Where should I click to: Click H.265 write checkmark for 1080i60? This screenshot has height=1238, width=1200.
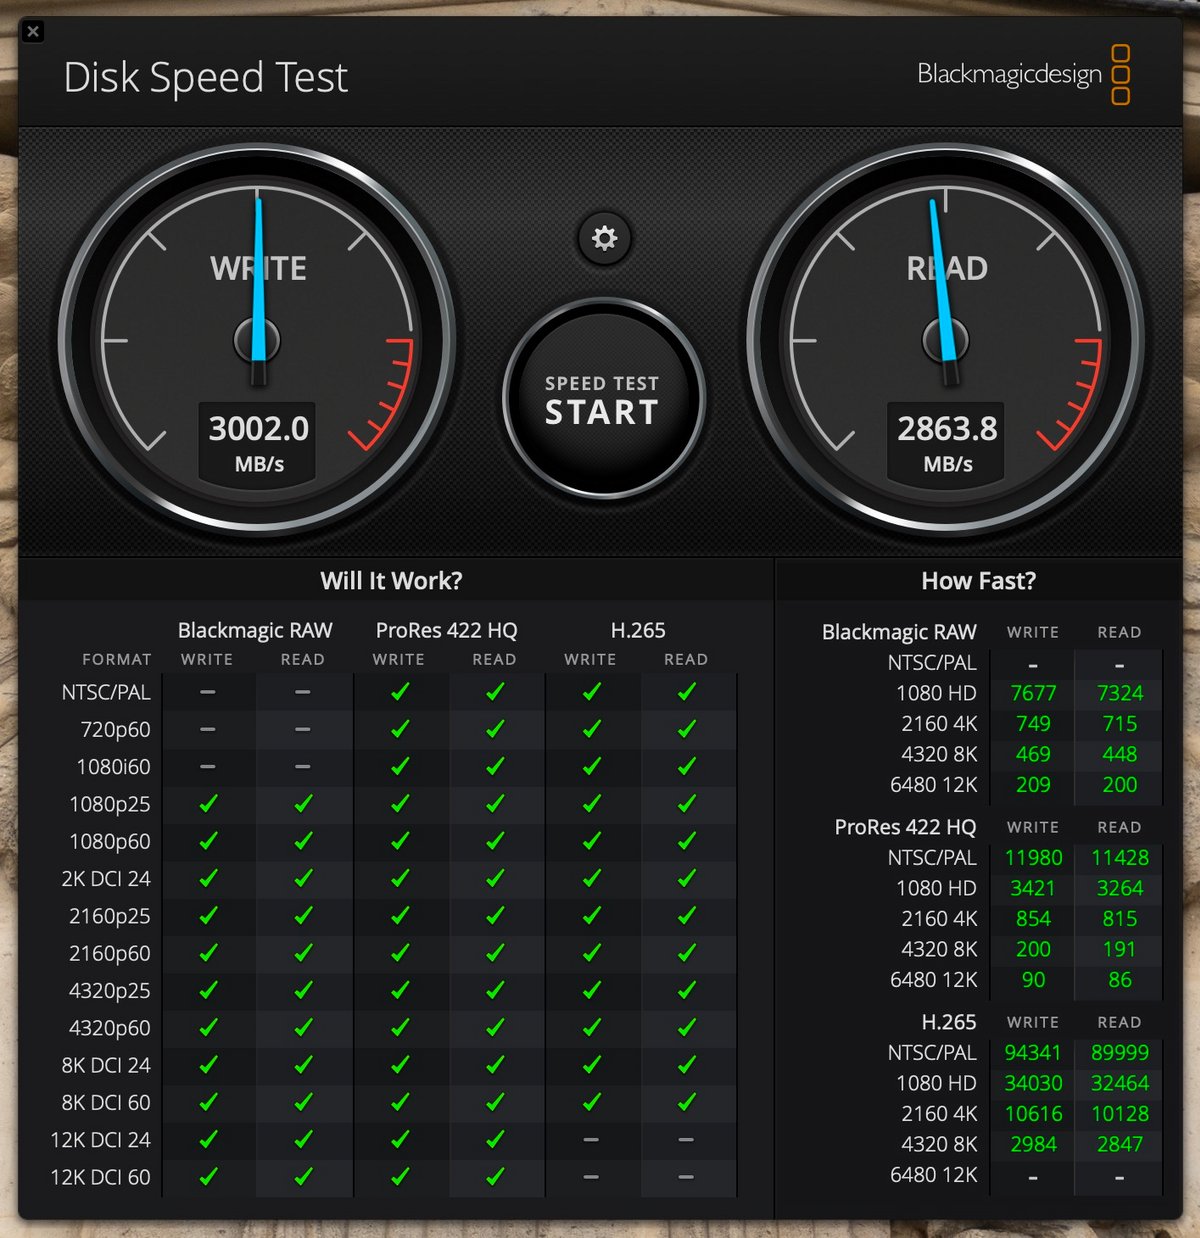[x=591, y=766]
